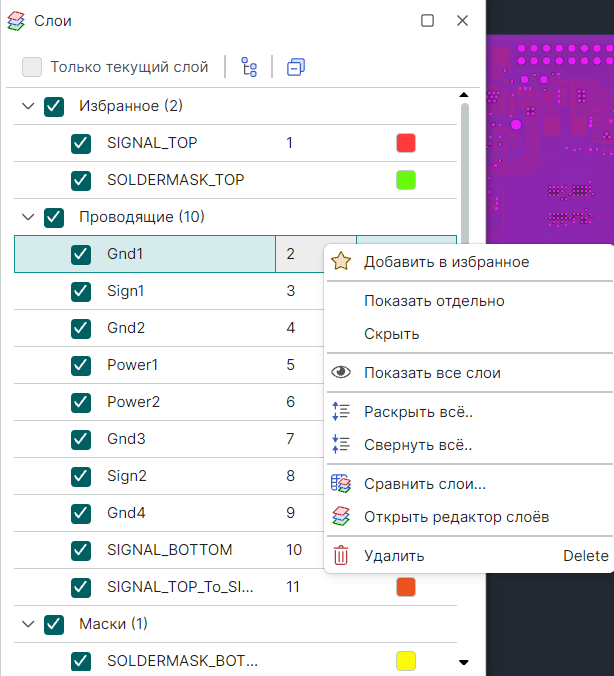The height and width of the screenshot is (676, 614).
Task: Open the orange swatch of SIGNAL_TOP_To_SI...
Action: (406, 587)
